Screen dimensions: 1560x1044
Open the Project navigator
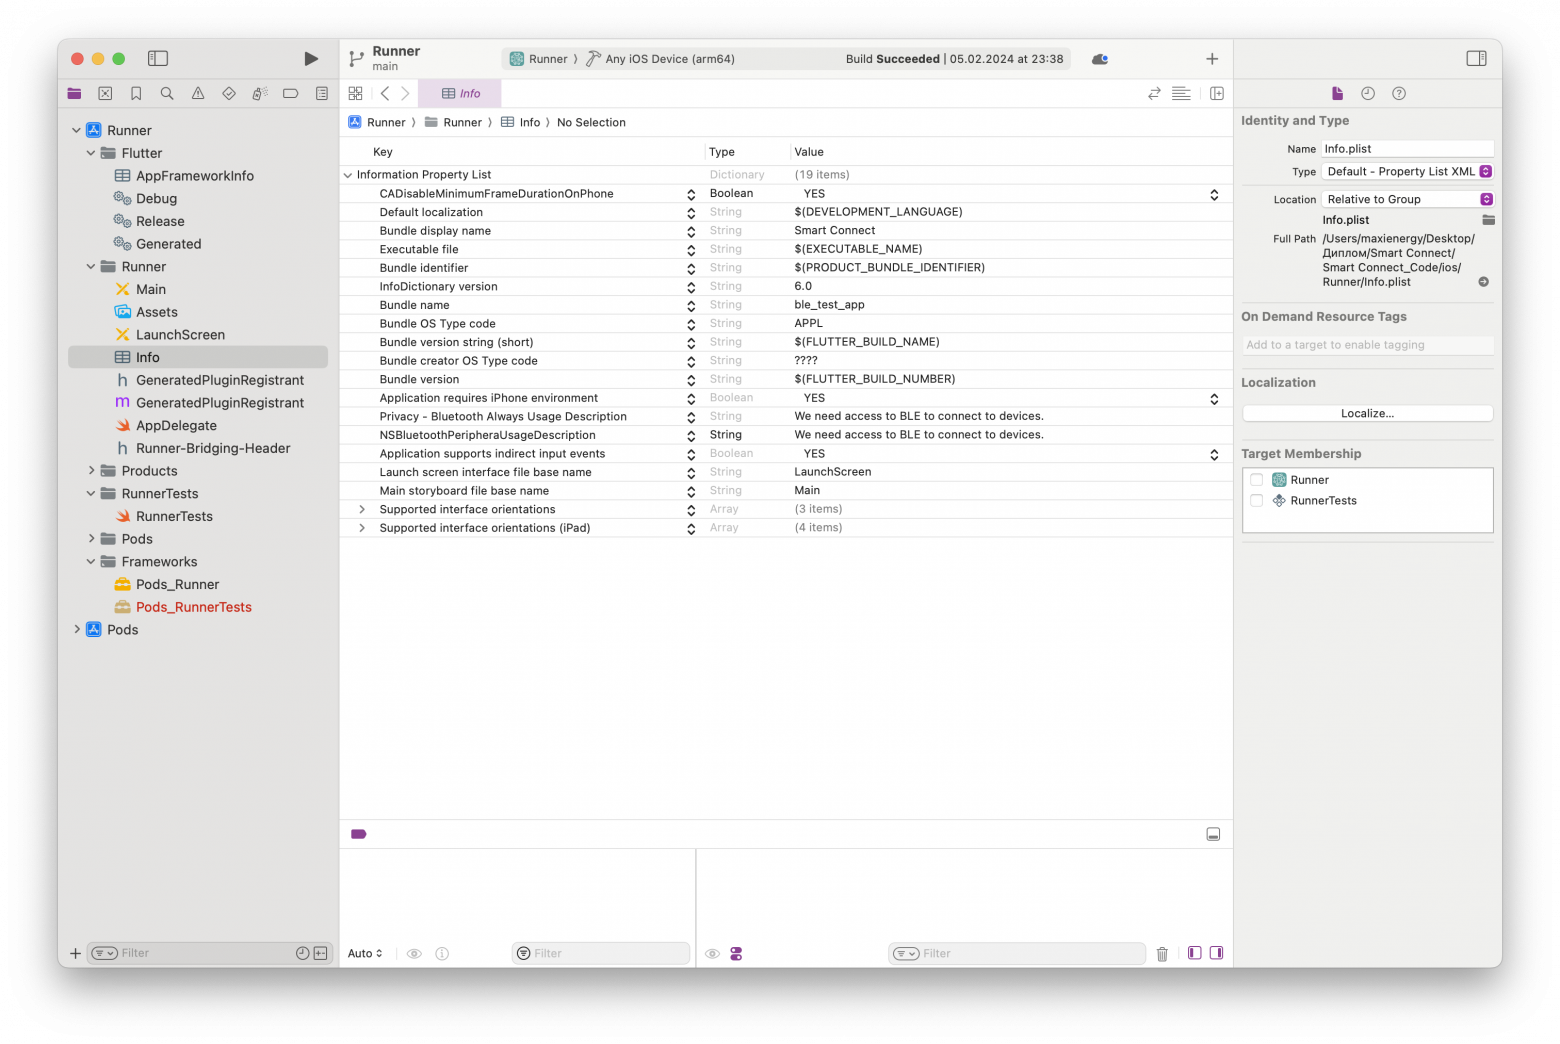[74, 93]
